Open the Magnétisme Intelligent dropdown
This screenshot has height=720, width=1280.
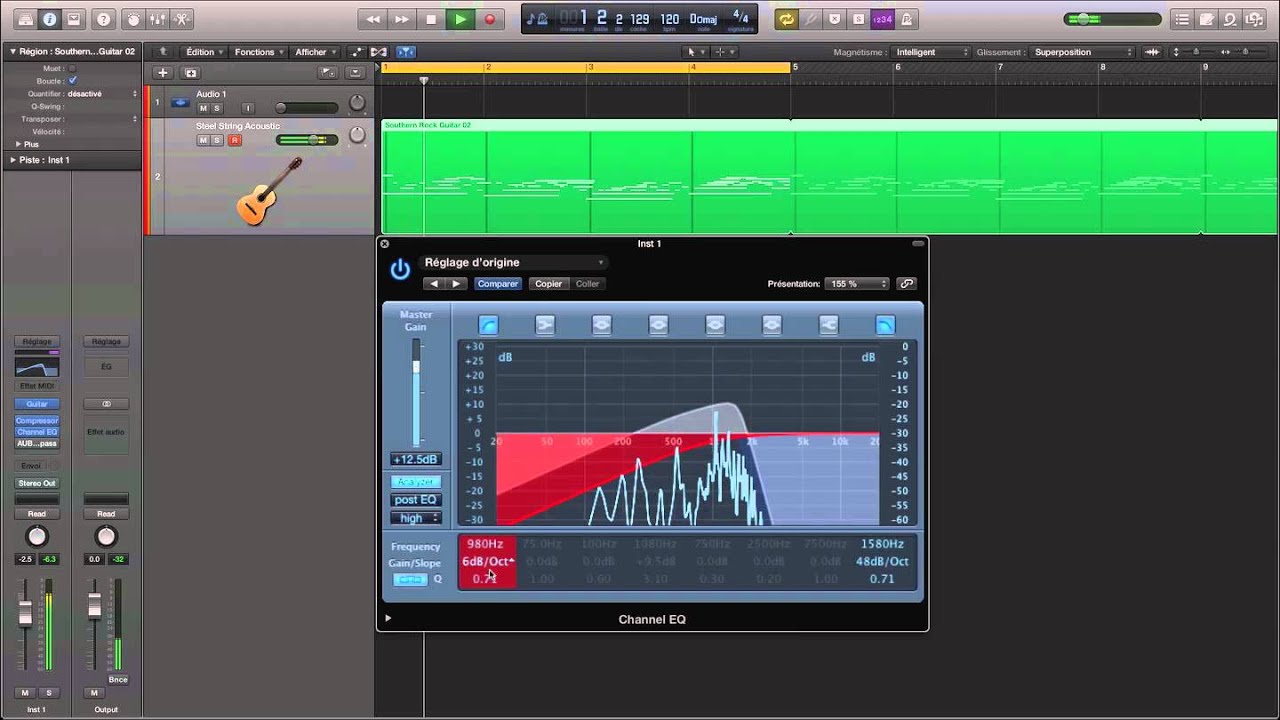(932, 52)
